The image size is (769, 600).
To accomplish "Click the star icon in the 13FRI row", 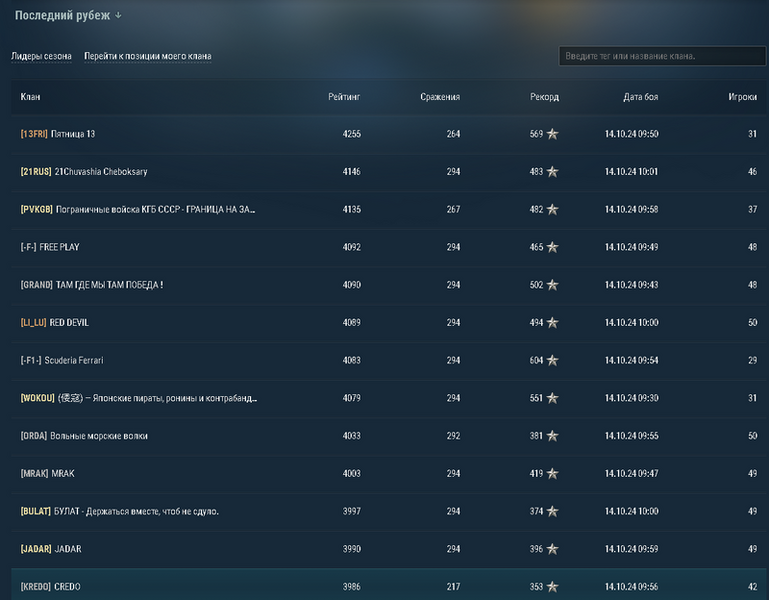I will (552, 134).
